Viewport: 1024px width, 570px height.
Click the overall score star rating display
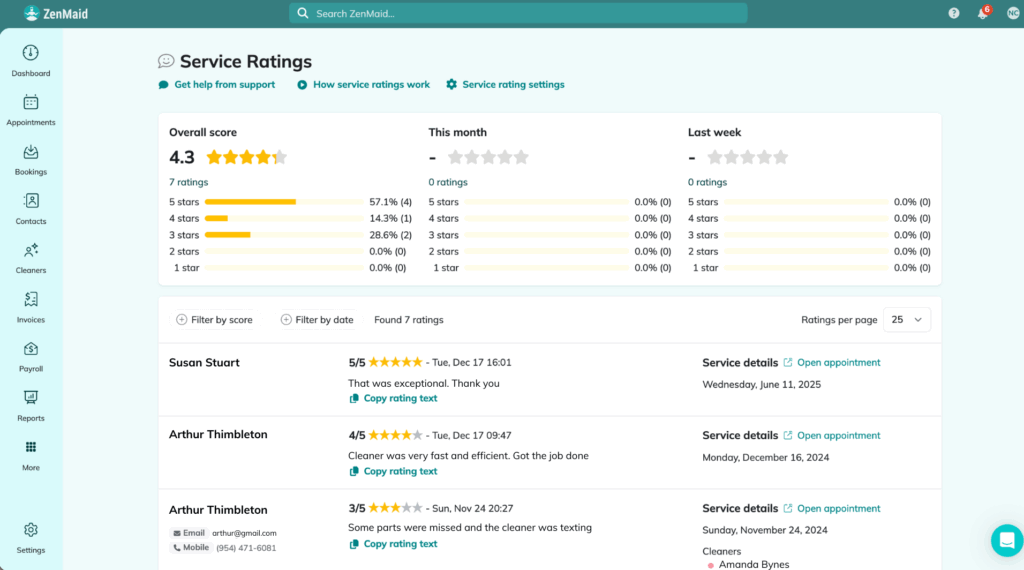click(246, 157)
